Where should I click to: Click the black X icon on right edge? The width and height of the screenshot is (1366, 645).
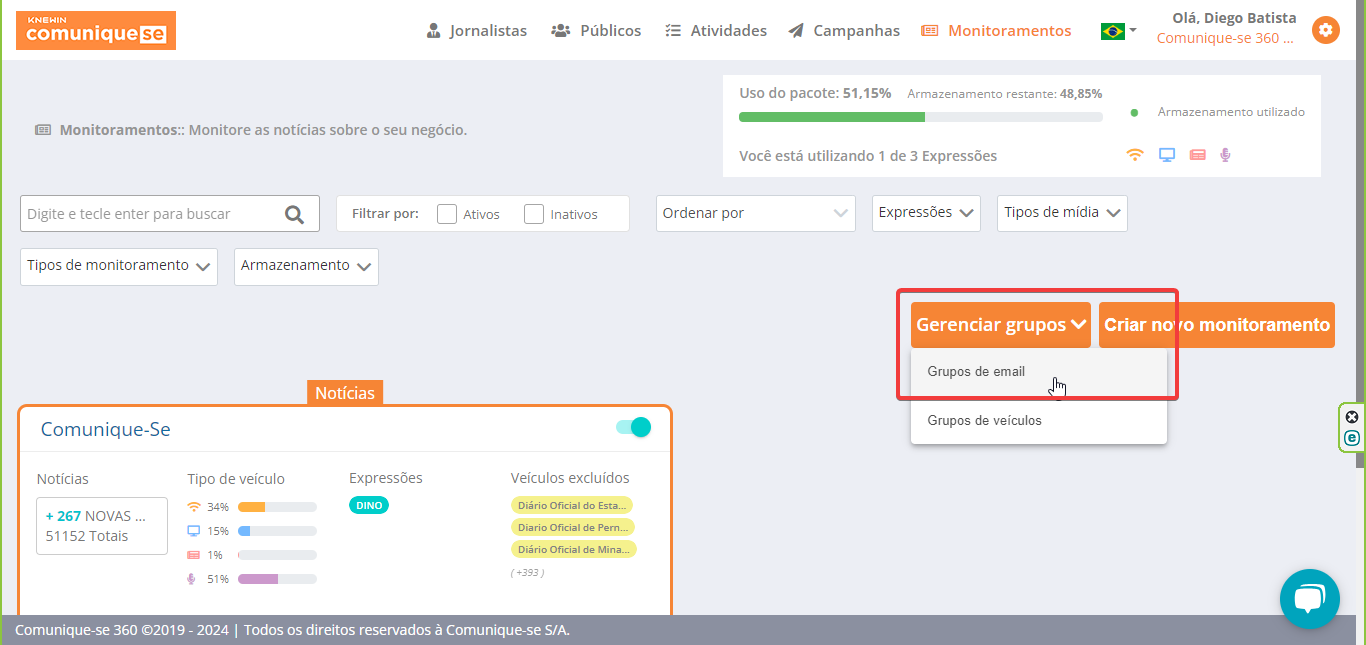(1352, 417)
